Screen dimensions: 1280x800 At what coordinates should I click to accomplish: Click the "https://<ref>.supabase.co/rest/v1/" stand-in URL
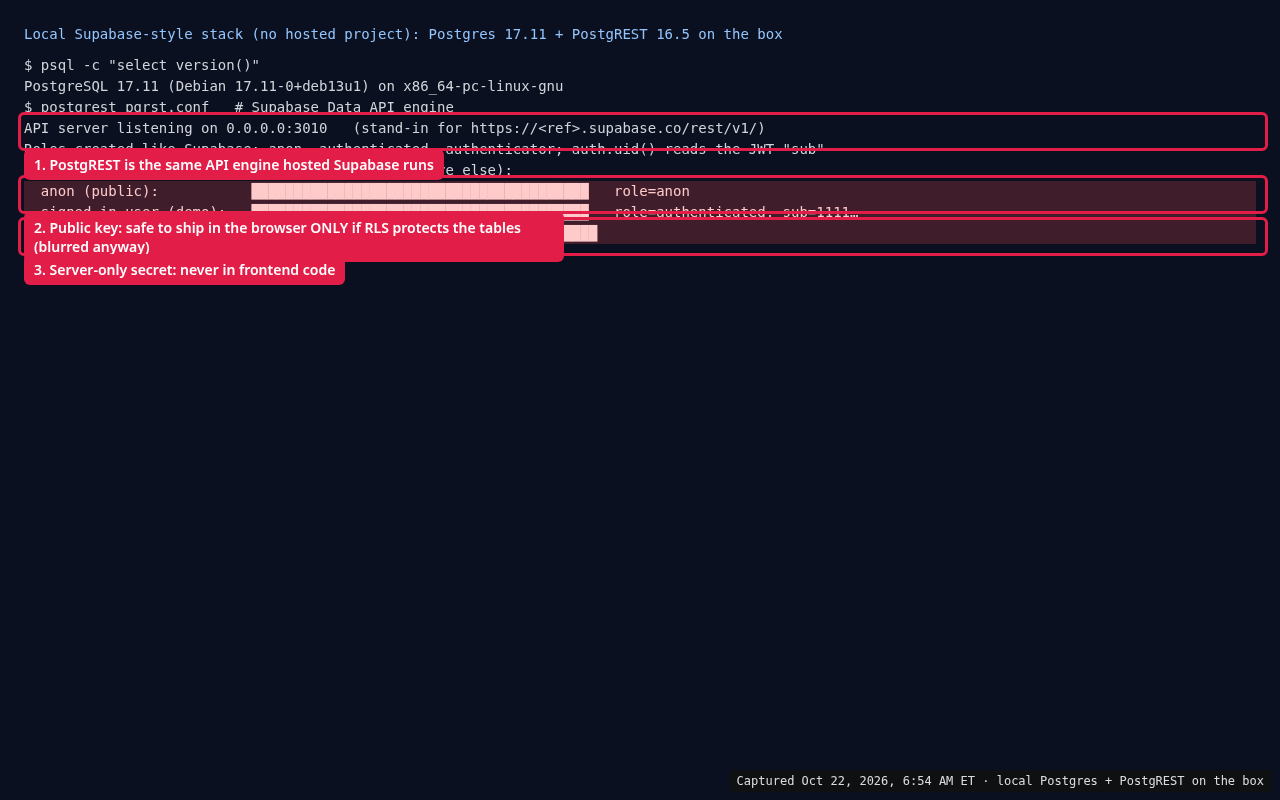coord(614,128)
